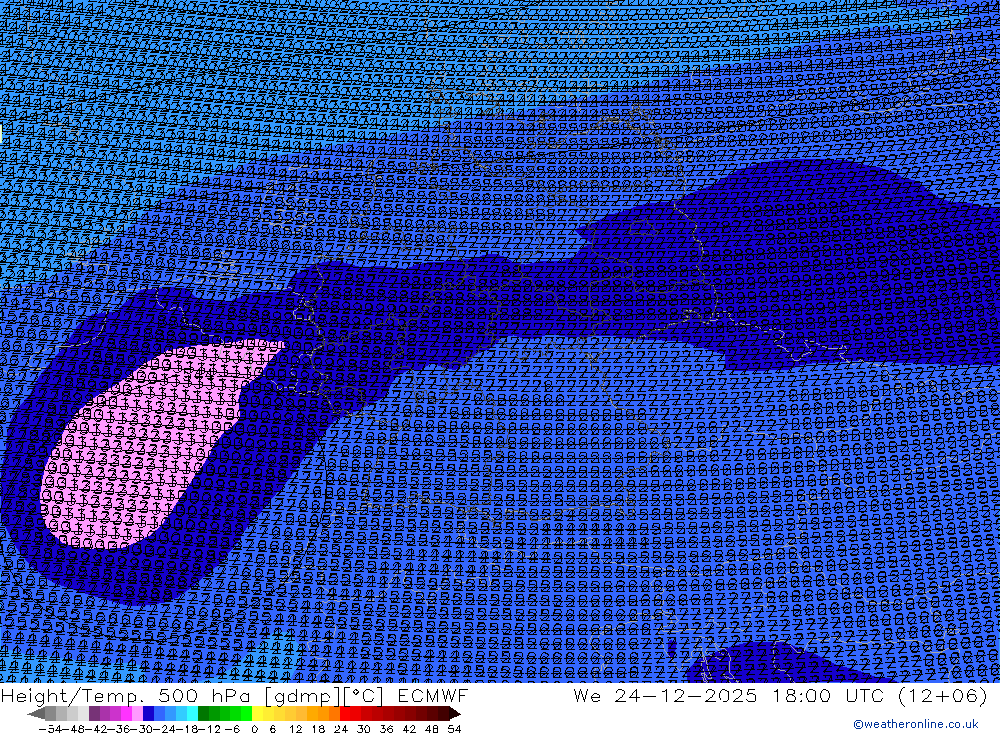
Task: Click the right arrow end of the color scale
Action: [x=455, y=714]
